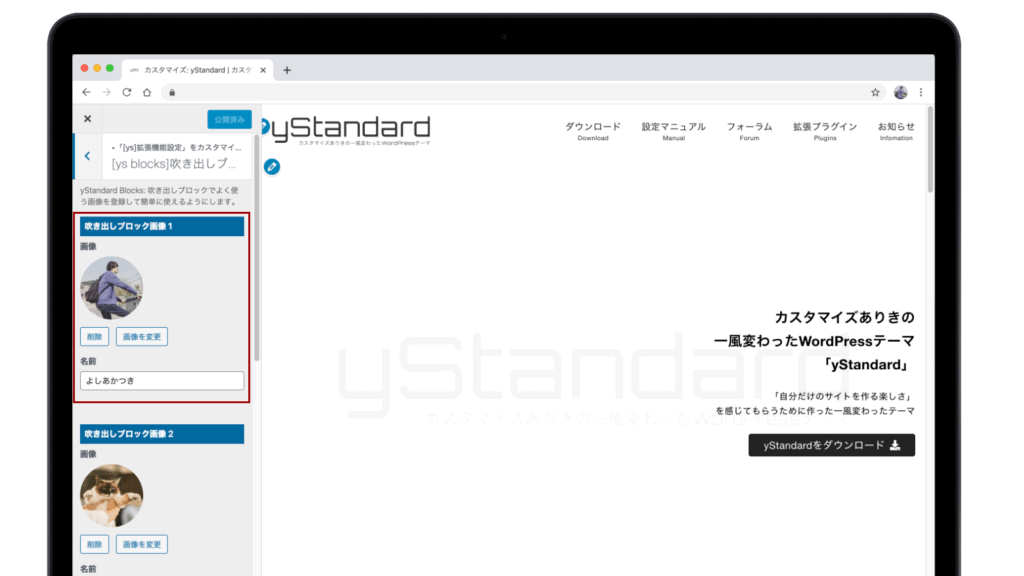This screenshot has width=1024, height=576.
Task: Open the フォーラム Forum menu item
Action: (749, 131)
